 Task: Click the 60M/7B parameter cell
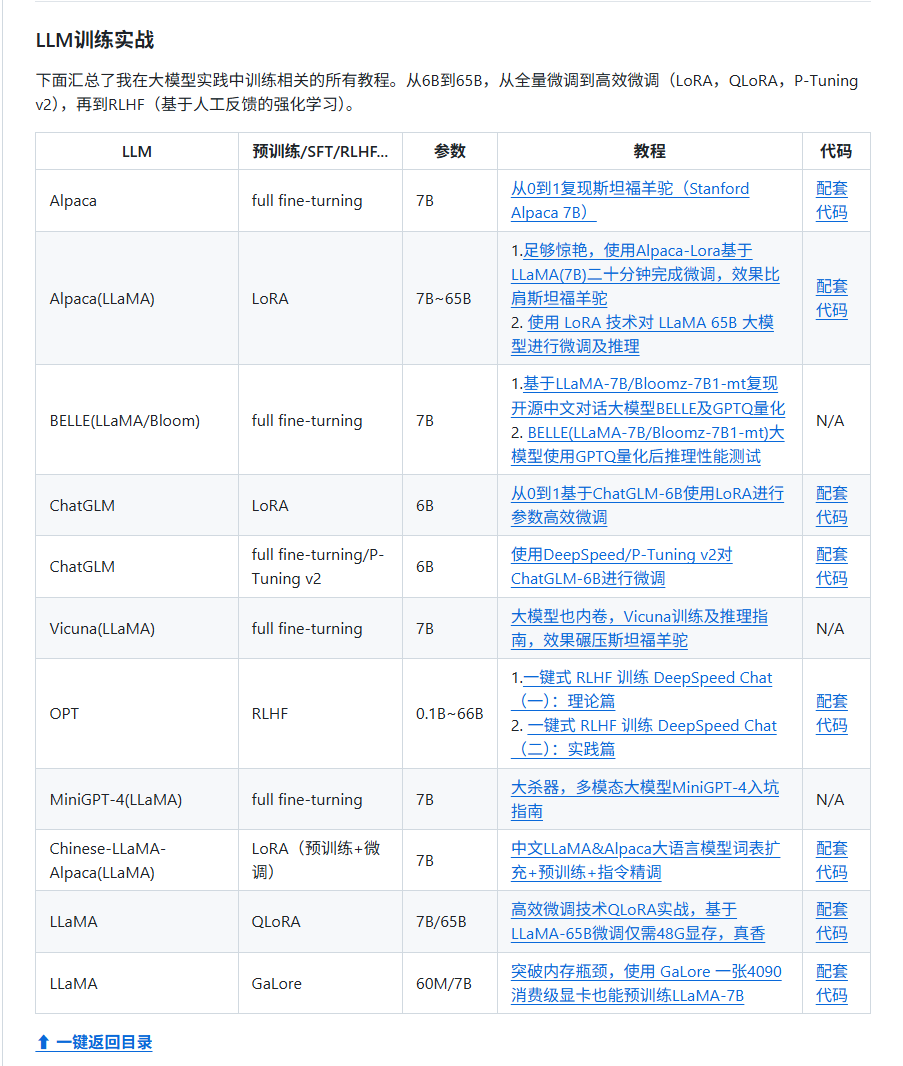(449, 983)
